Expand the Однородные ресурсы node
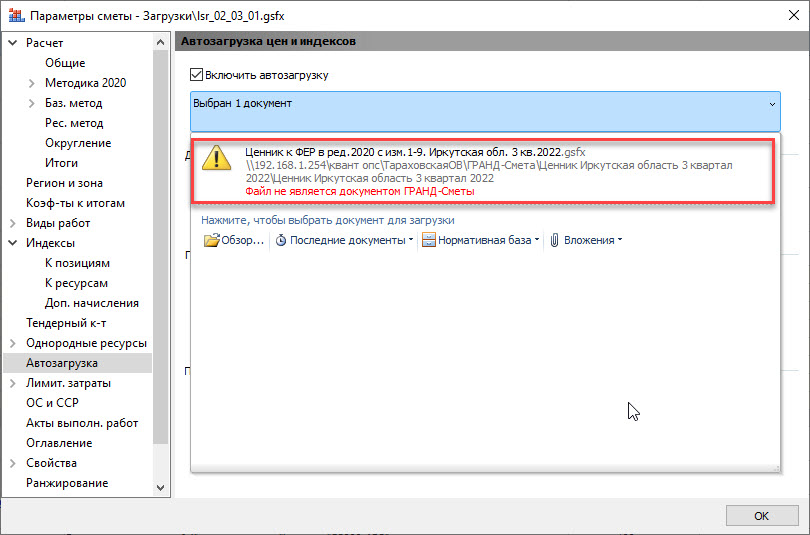 click(x=13, y=343)
